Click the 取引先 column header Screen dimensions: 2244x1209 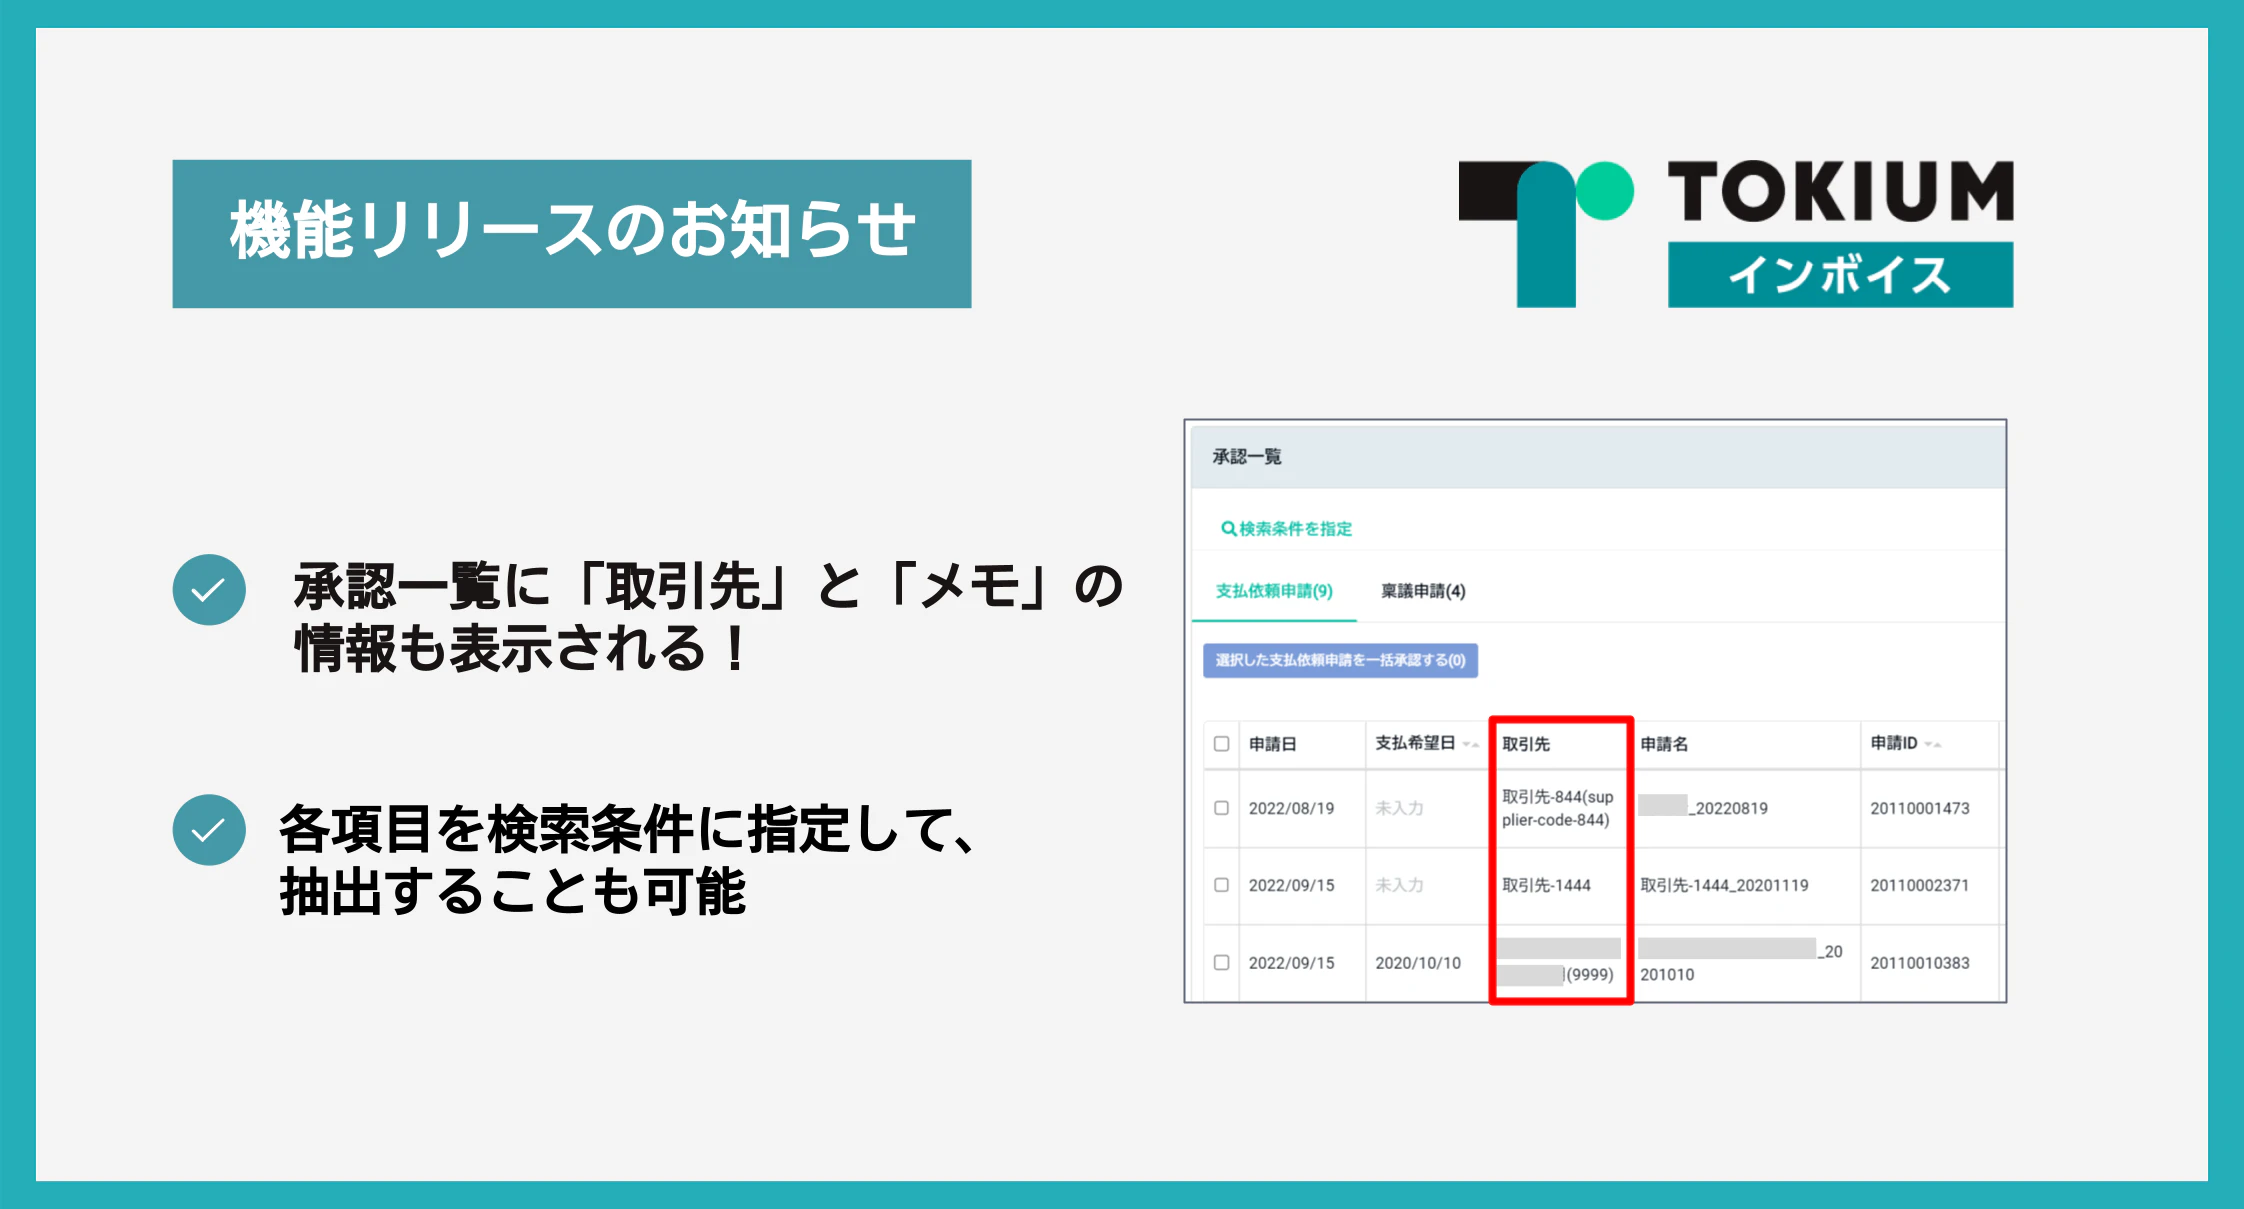[x=1526, y=744]
